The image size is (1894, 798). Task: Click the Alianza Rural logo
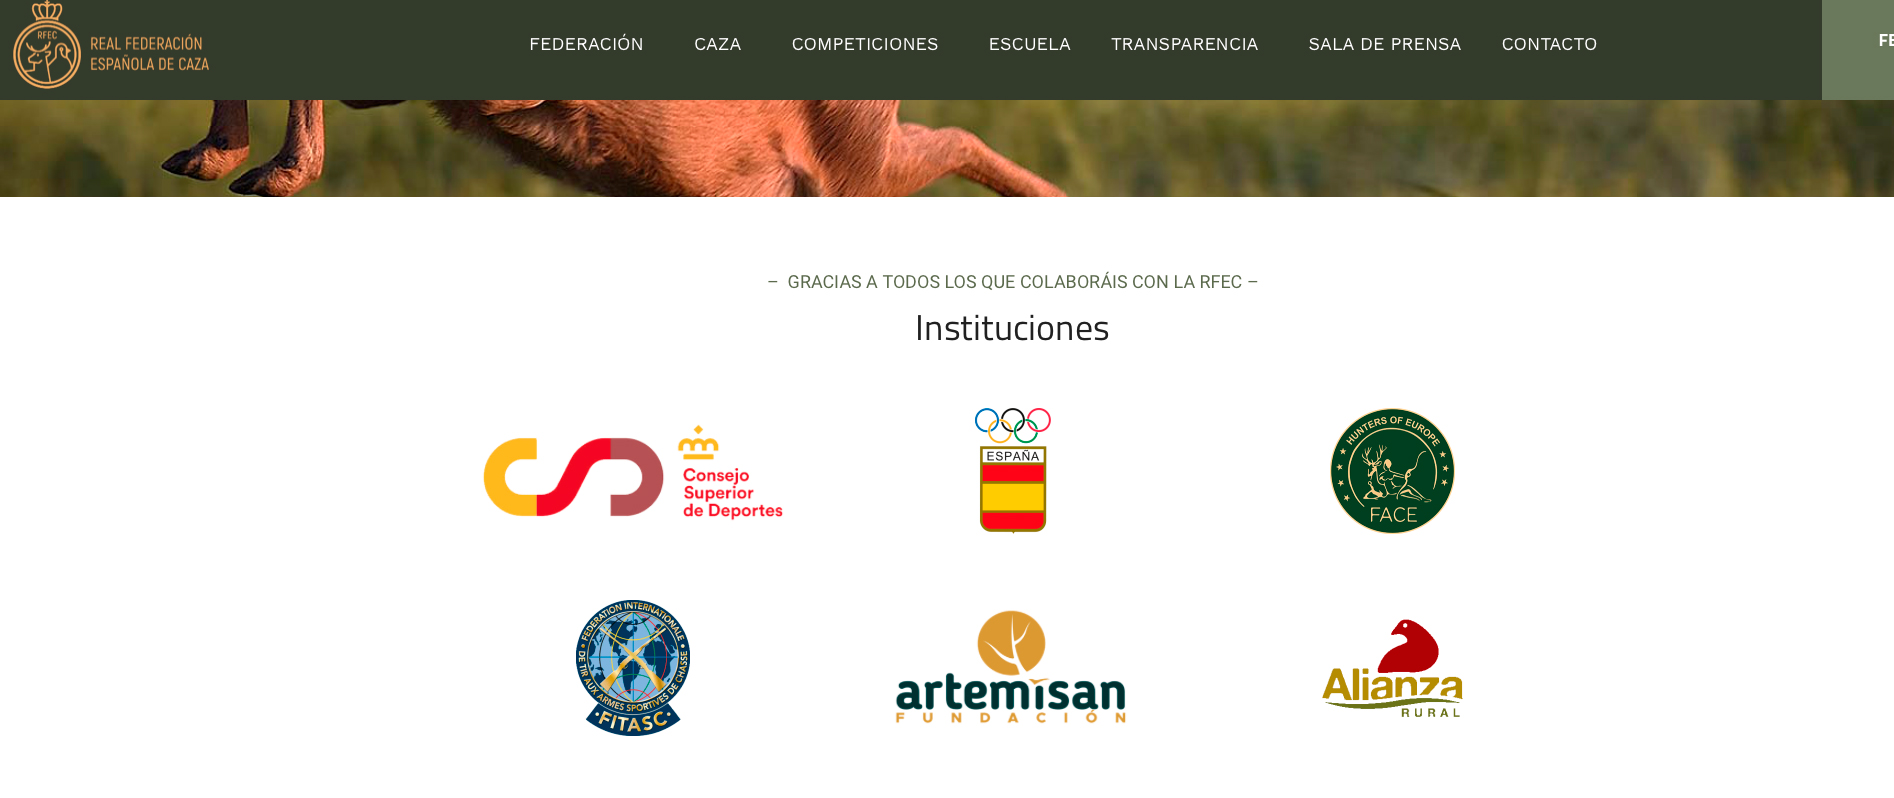tap(1392, 668)
